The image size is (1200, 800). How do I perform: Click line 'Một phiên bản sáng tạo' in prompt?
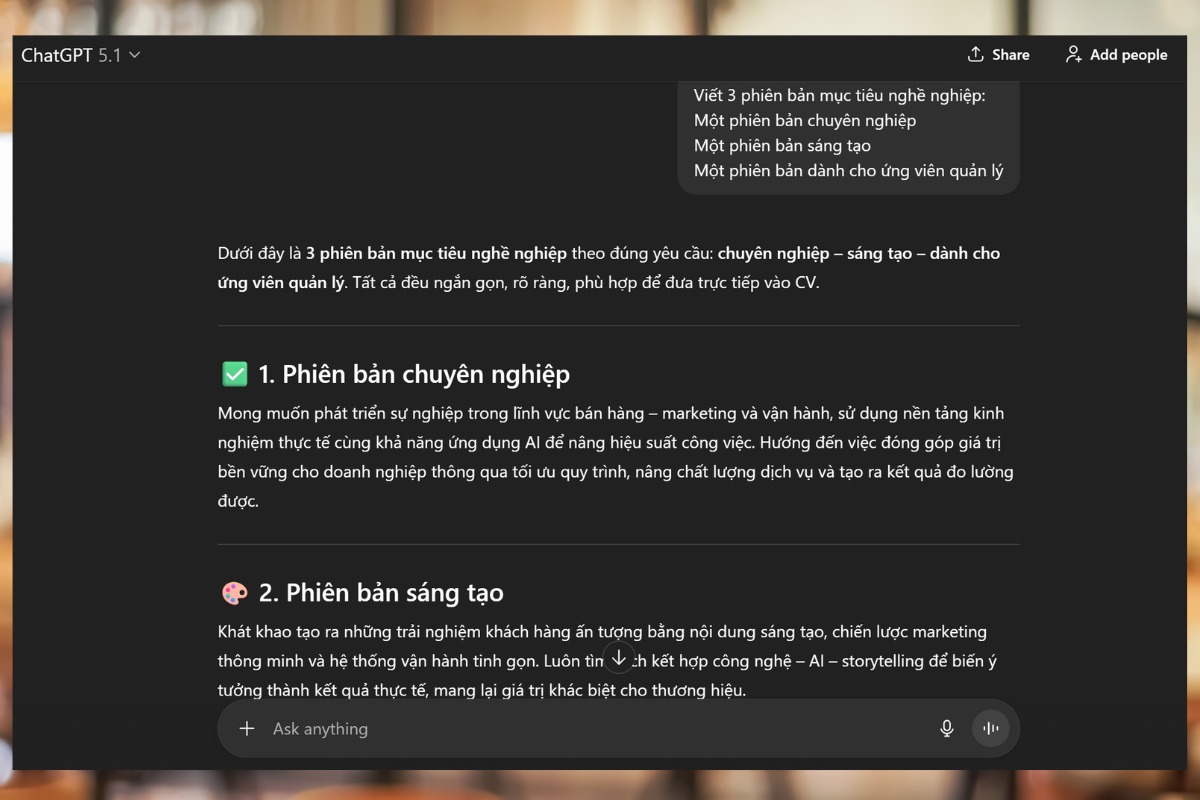click(x=782, y=146)
